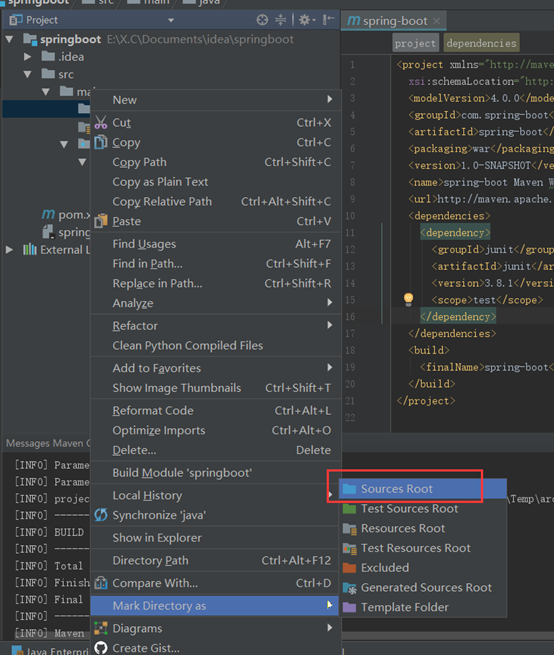Open the Project panel settings gear
The width and height of the screenshot is (554, 655).
point(307,20)
